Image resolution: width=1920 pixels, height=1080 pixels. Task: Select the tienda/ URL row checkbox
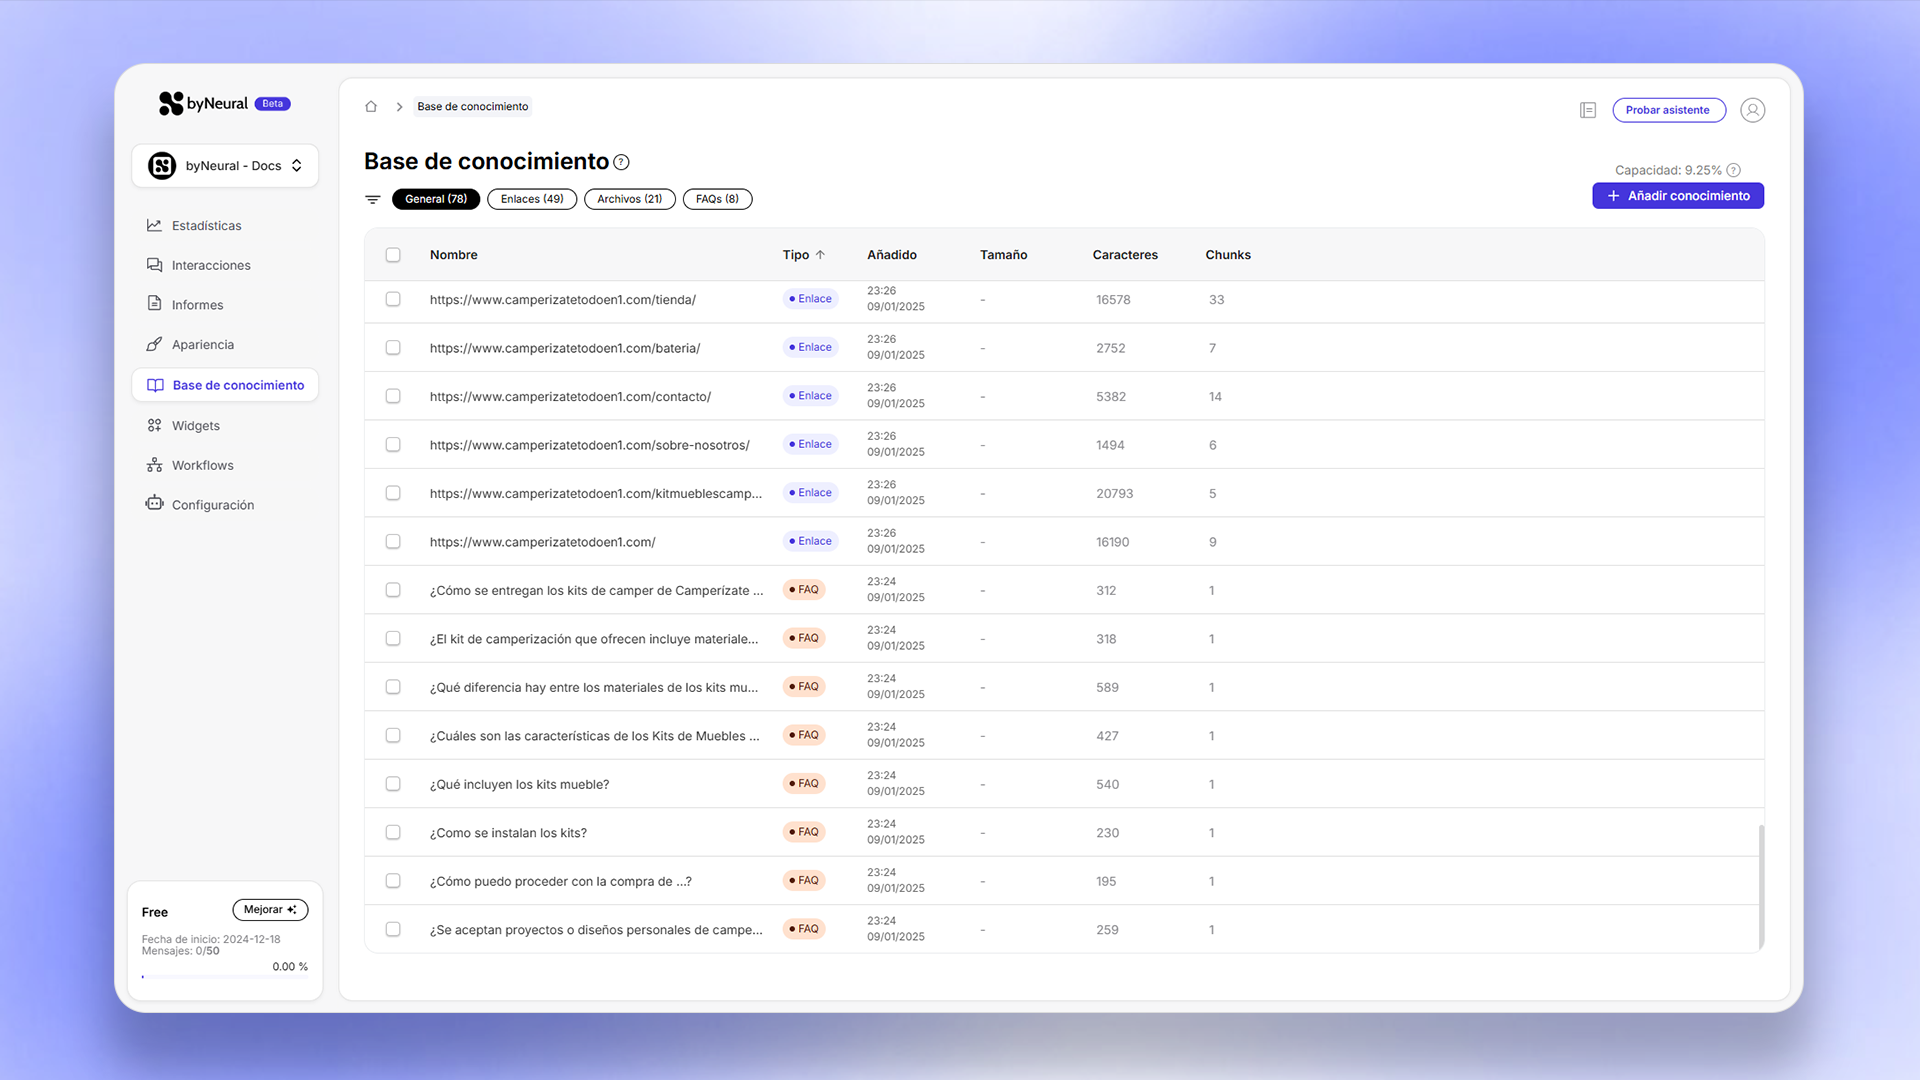coord(393,299)
